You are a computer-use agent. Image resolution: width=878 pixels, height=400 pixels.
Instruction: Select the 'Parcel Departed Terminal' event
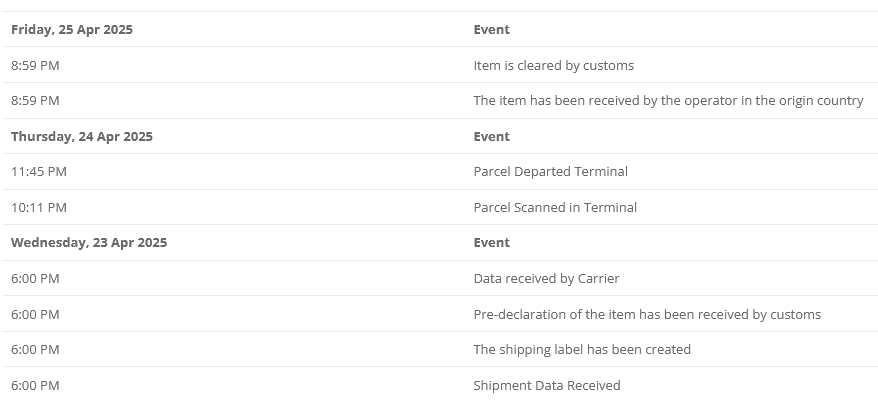[x=550, y=171]
